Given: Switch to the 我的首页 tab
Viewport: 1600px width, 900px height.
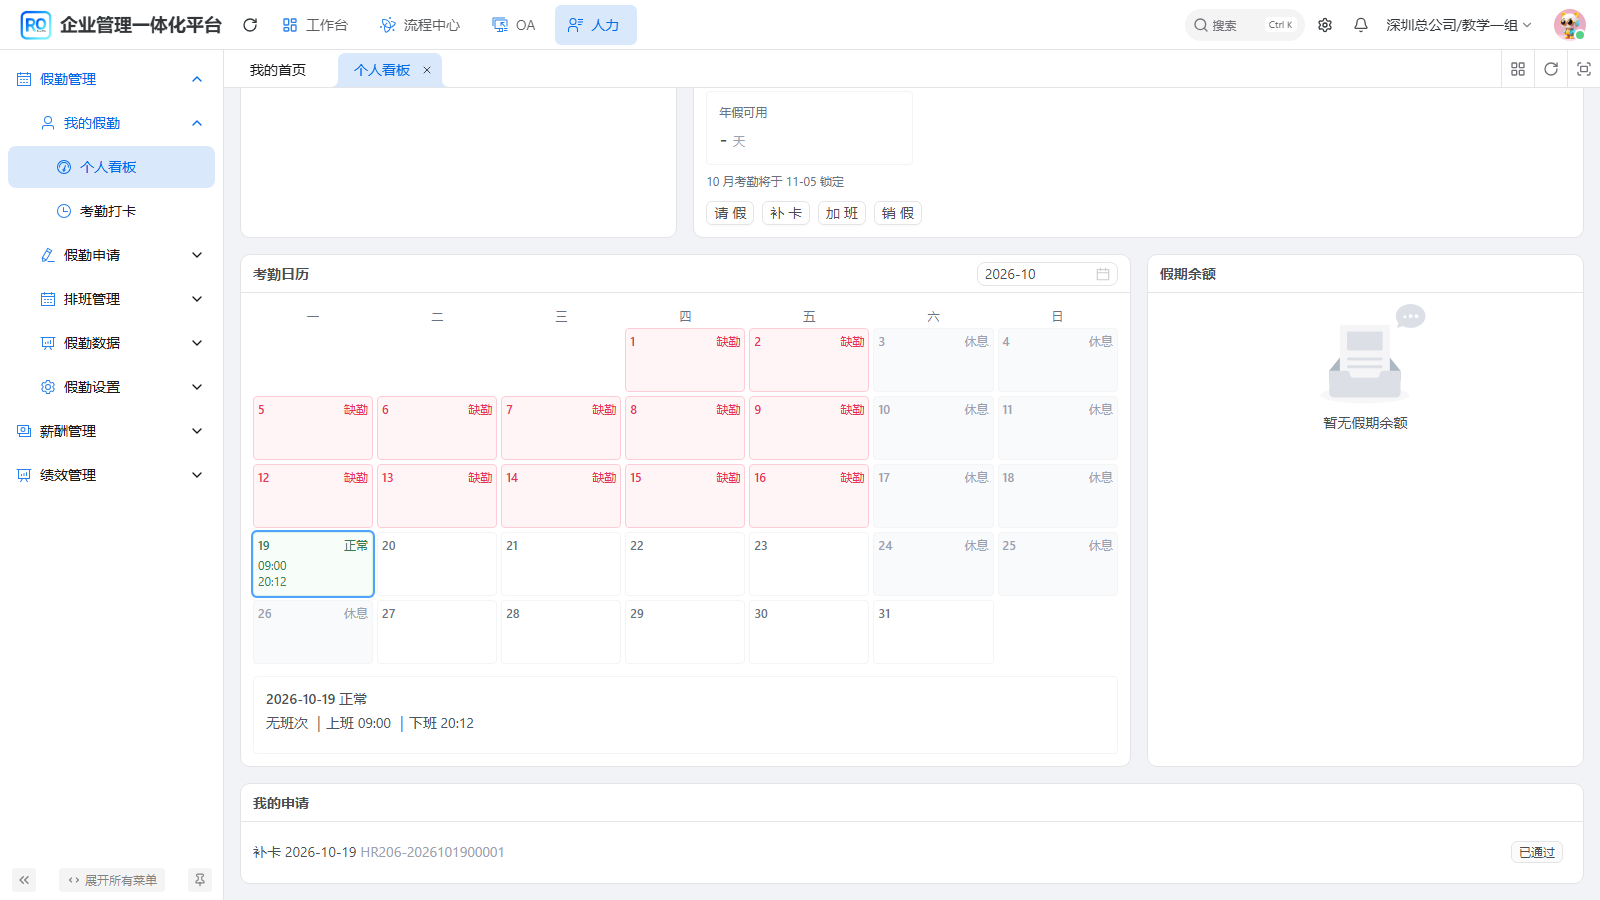Looking at the screenshot, I should pos(278,70).
